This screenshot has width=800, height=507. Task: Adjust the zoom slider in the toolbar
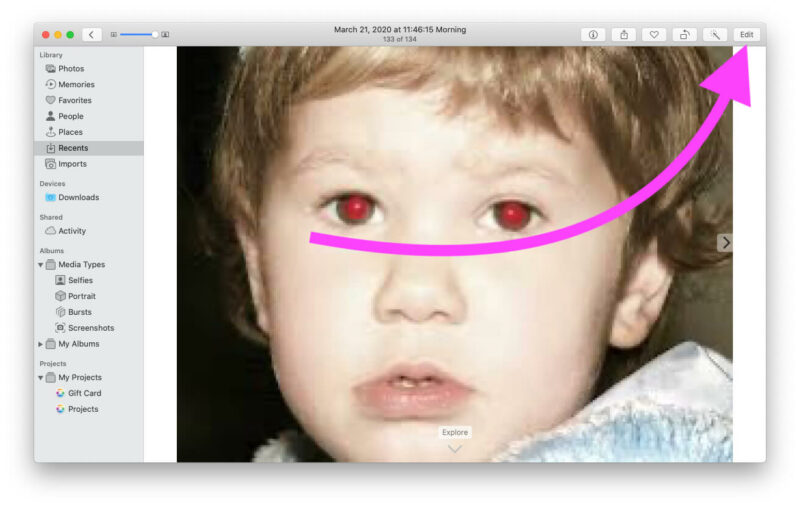click(137, 34)
